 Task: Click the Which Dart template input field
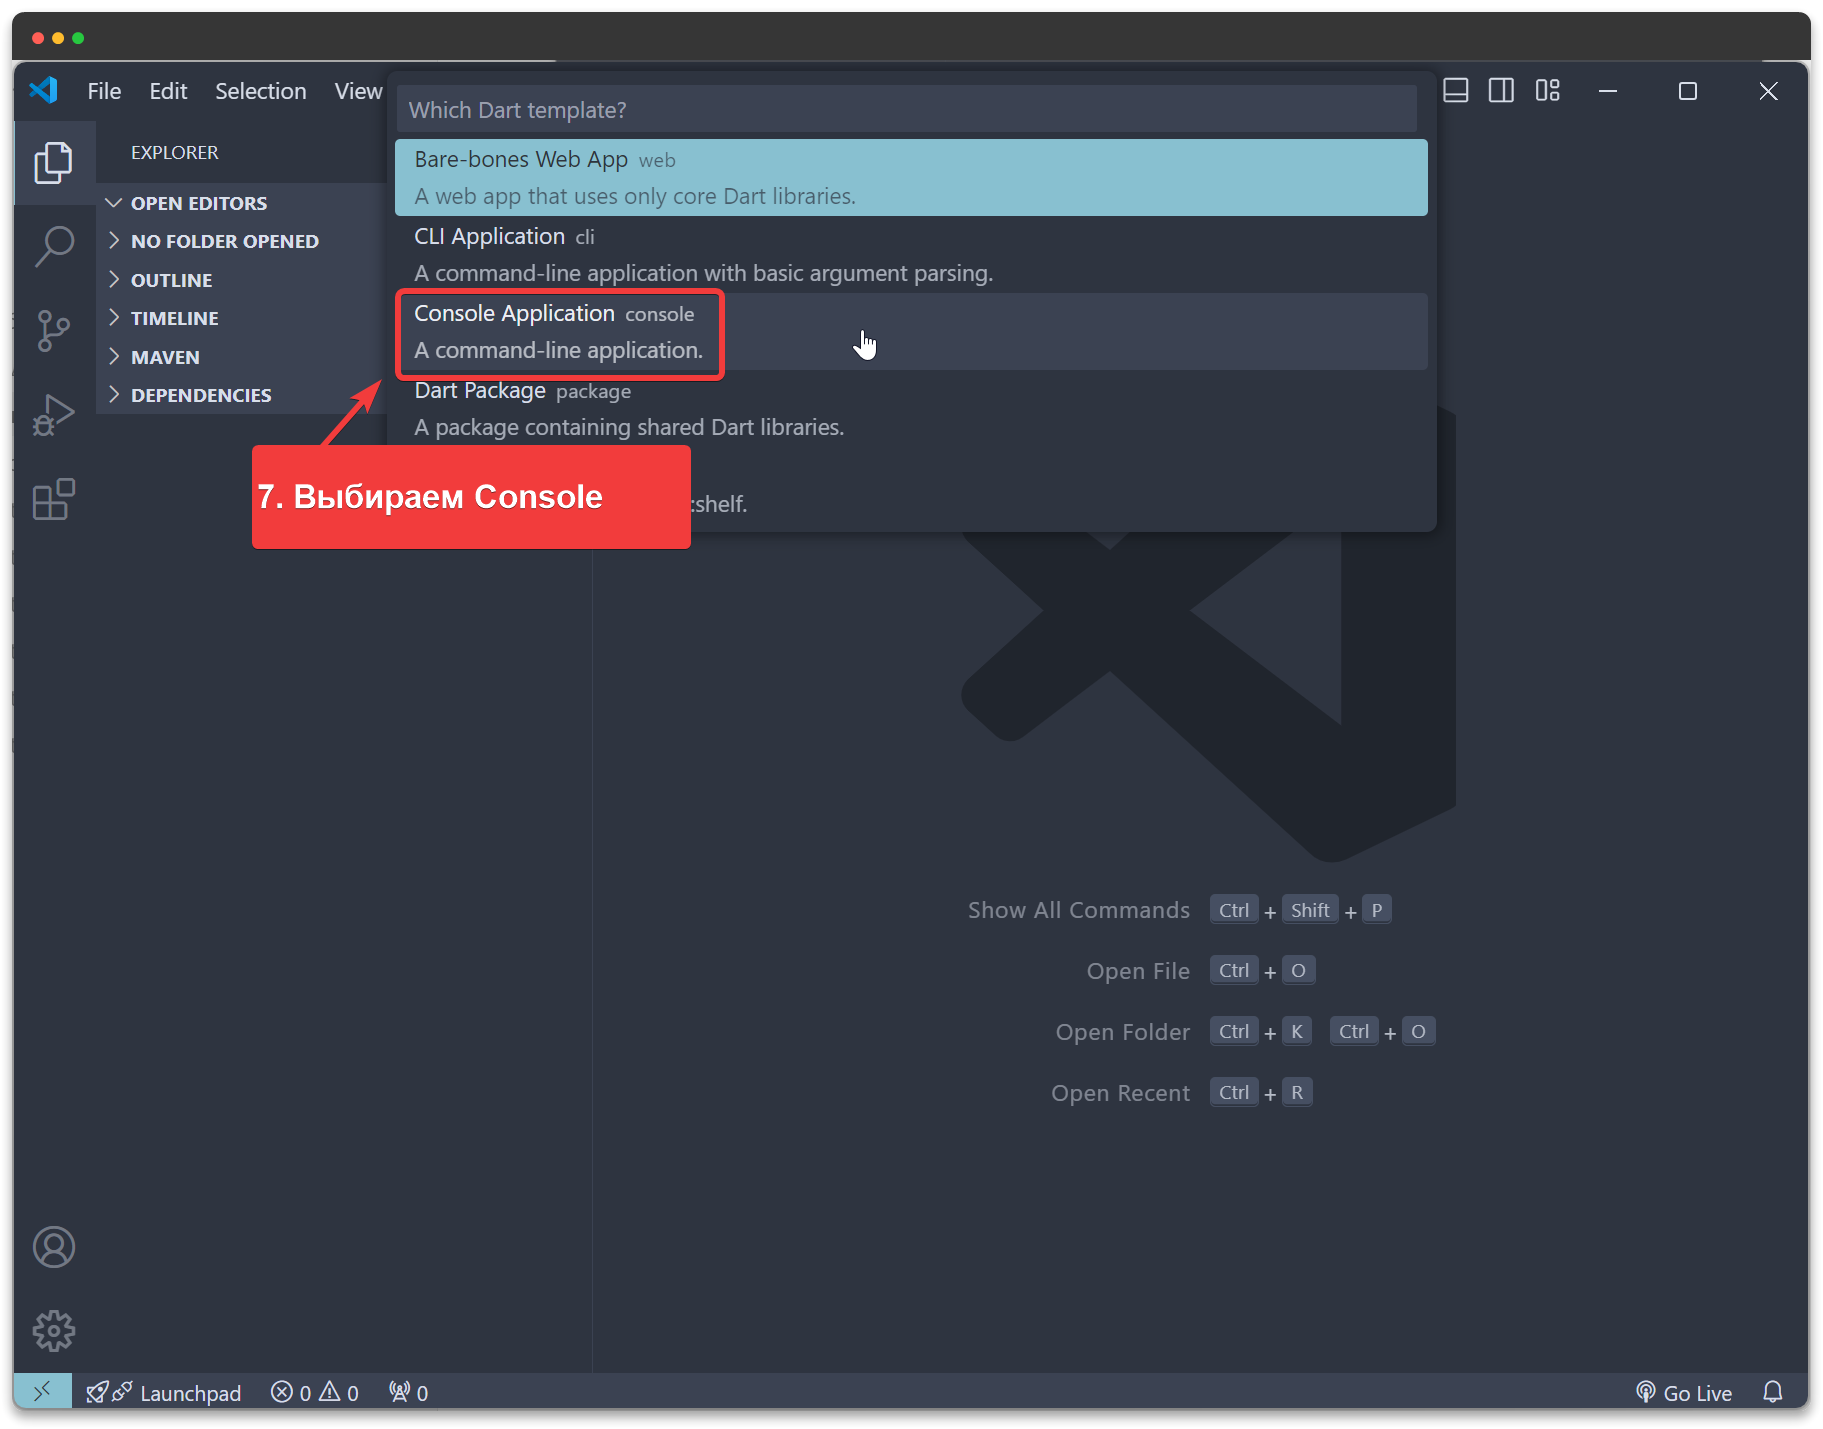[906, 110]
